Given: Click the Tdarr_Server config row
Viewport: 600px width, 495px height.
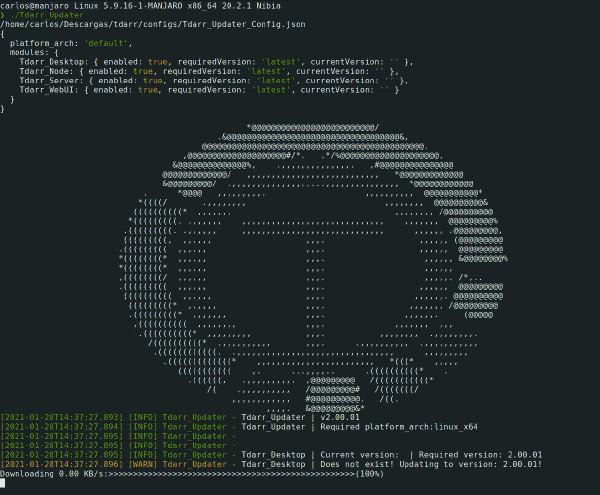Looking at the screenshot, I should pos(214,81).
